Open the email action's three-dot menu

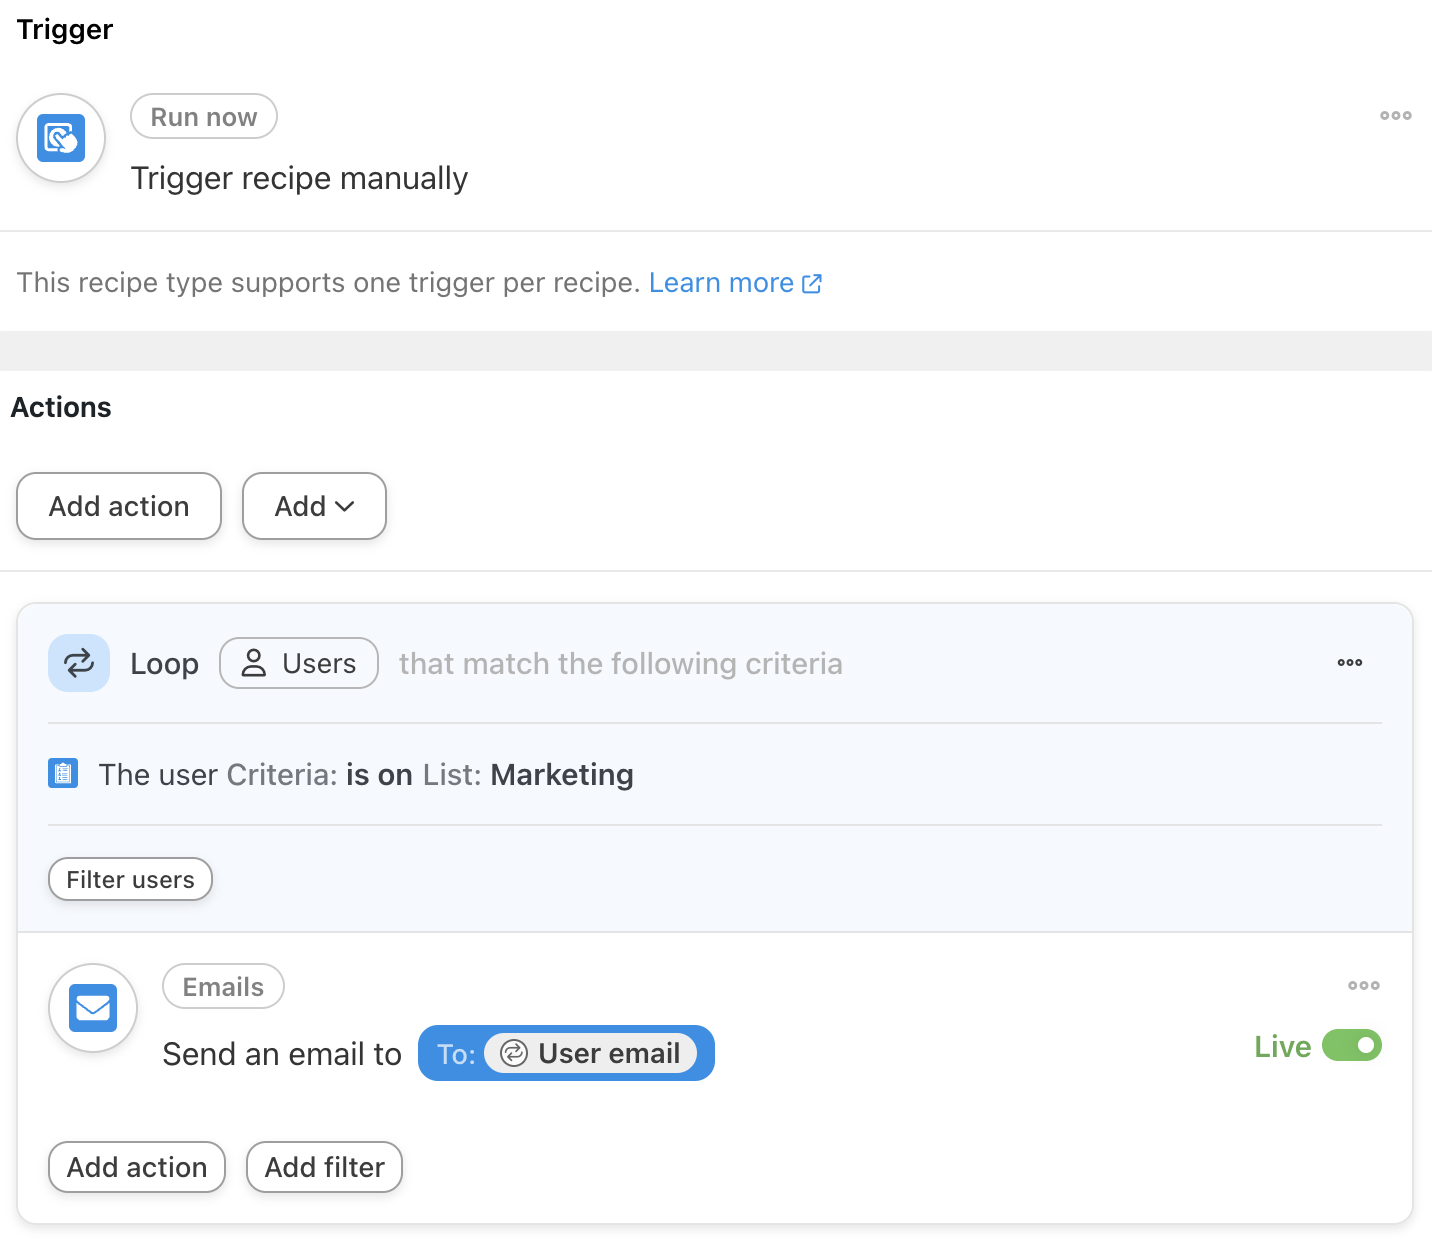(x=1363, y=986)
